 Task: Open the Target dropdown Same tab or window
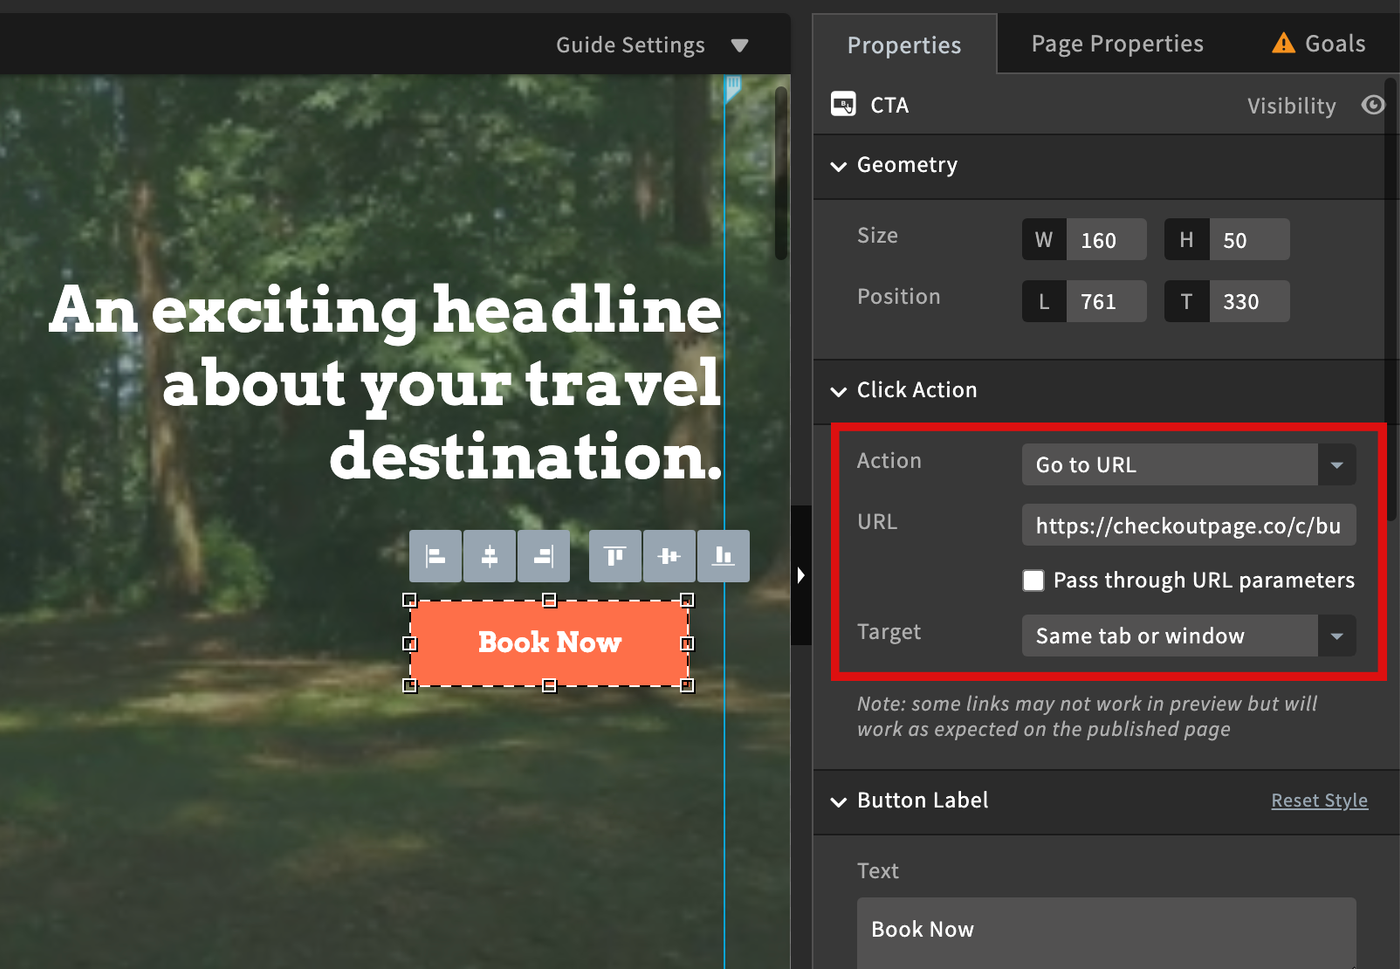point(1188,636)
